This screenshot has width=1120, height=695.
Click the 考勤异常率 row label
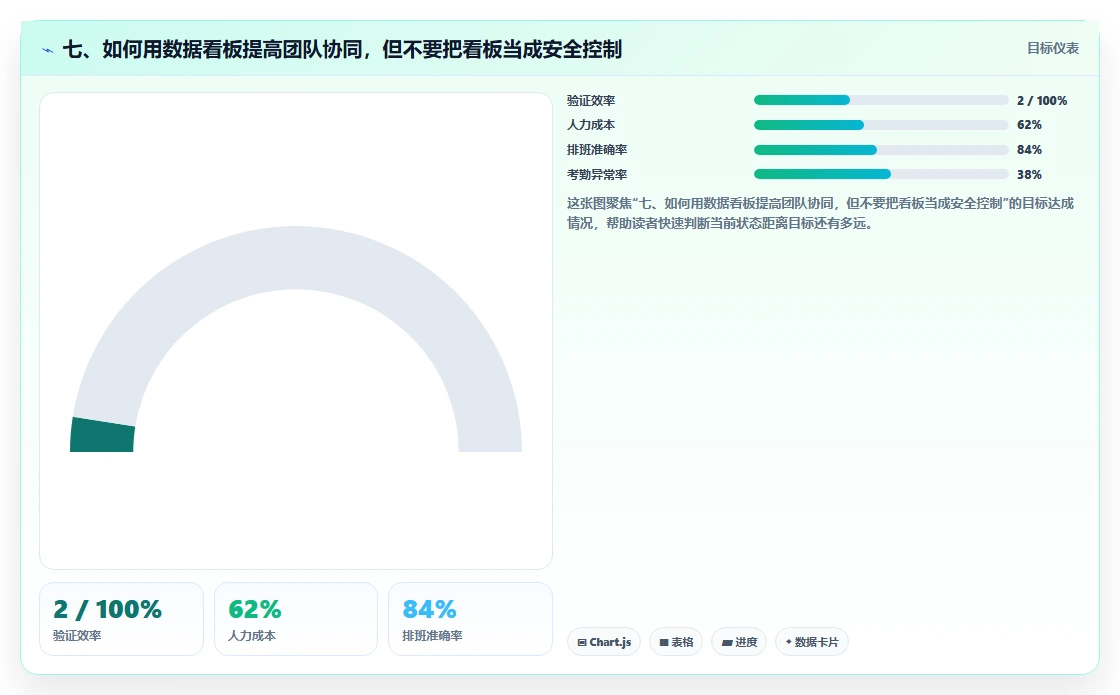tap(597, 174)
